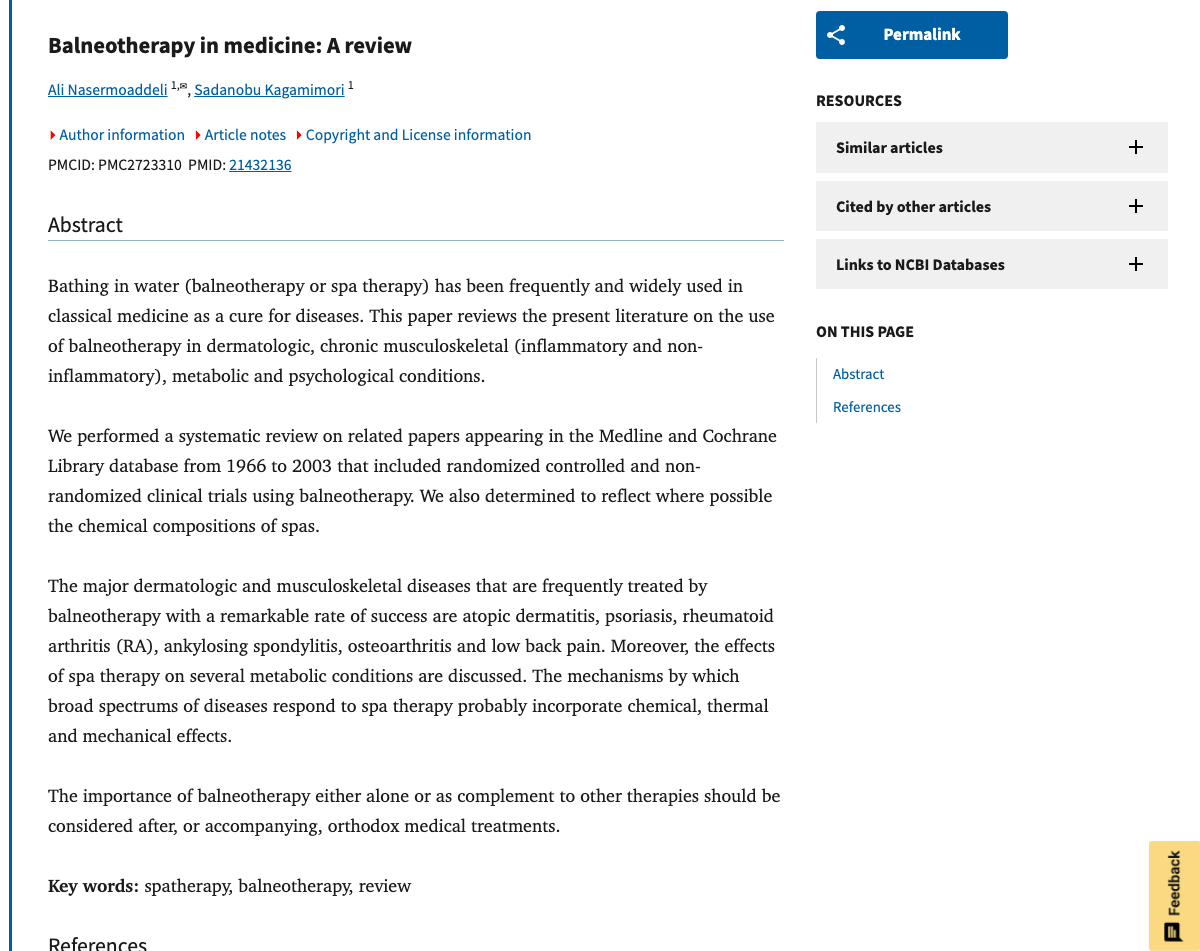Click the envelope icon beside Ali Nasermoaddeli
The width and height of the screenshot is (1200, 951).
181,84
